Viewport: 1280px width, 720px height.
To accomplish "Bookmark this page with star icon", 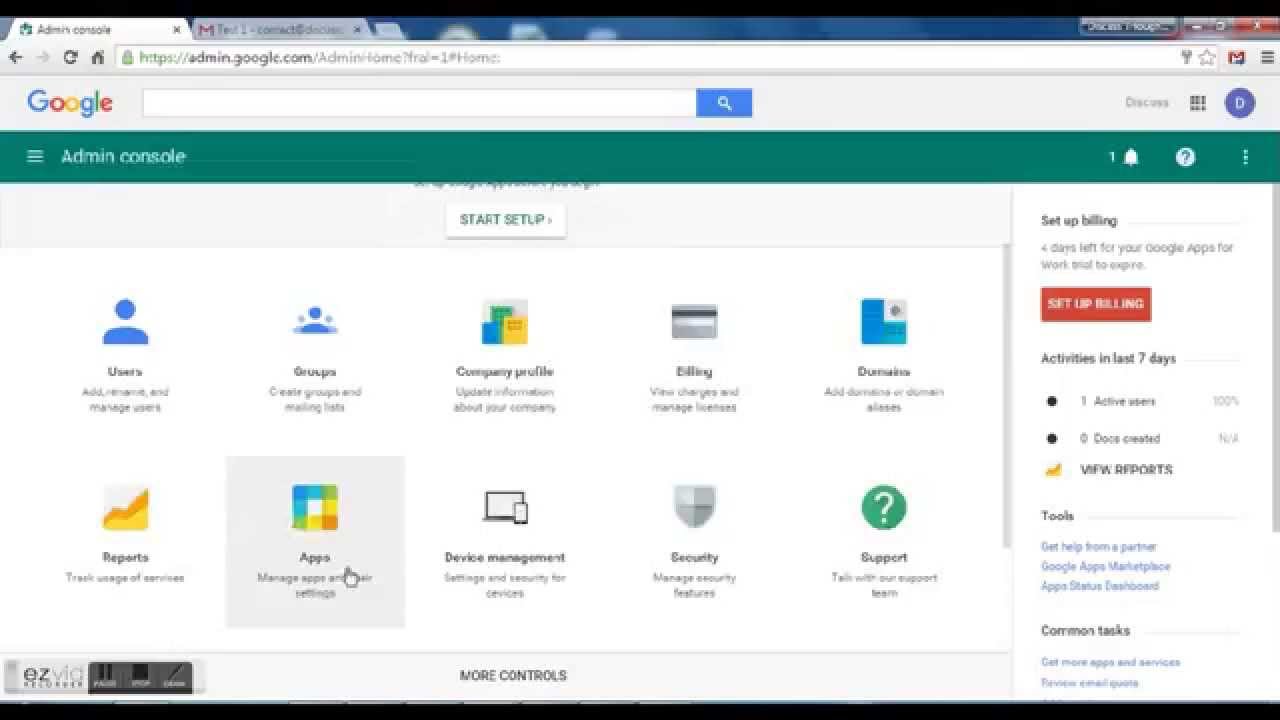I will 1207,57.
